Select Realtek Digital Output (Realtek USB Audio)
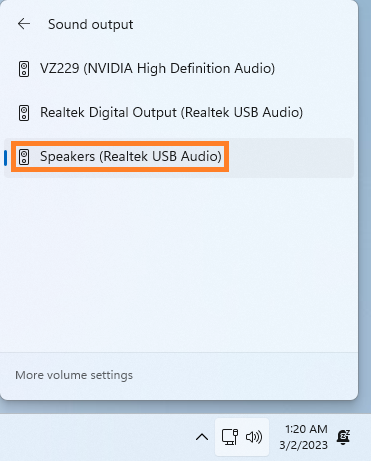 click(x=179, y=113)
